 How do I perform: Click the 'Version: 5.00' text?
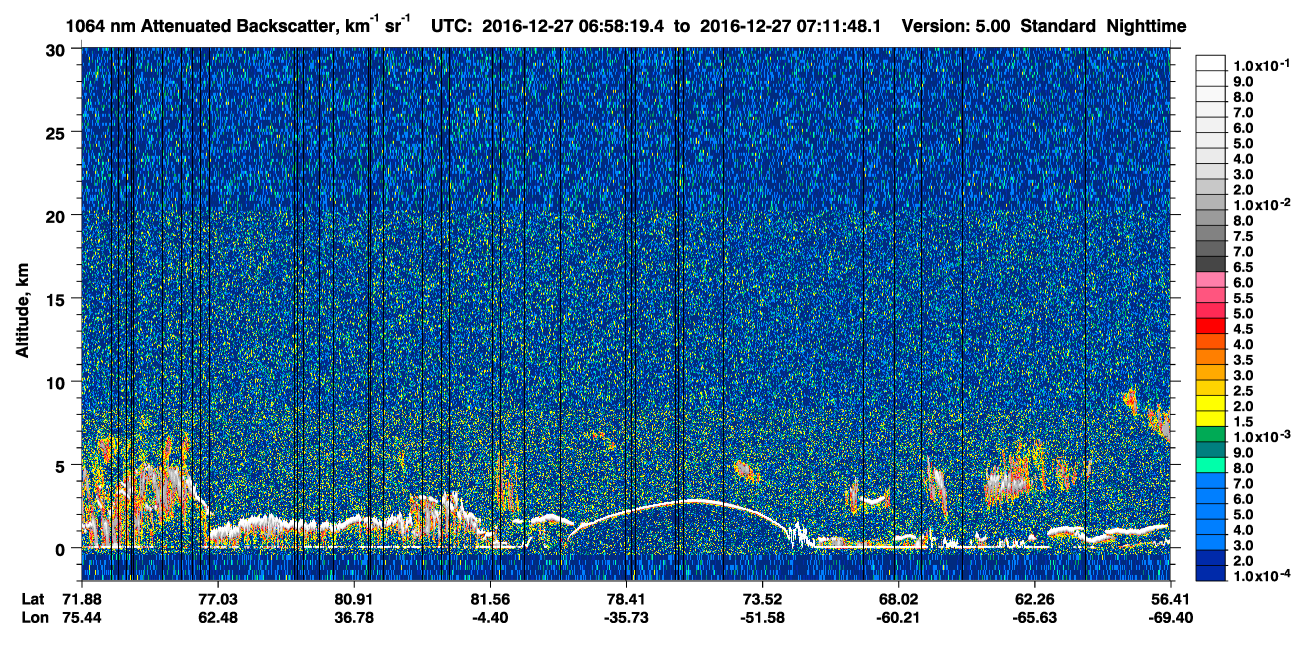point(957,26)
